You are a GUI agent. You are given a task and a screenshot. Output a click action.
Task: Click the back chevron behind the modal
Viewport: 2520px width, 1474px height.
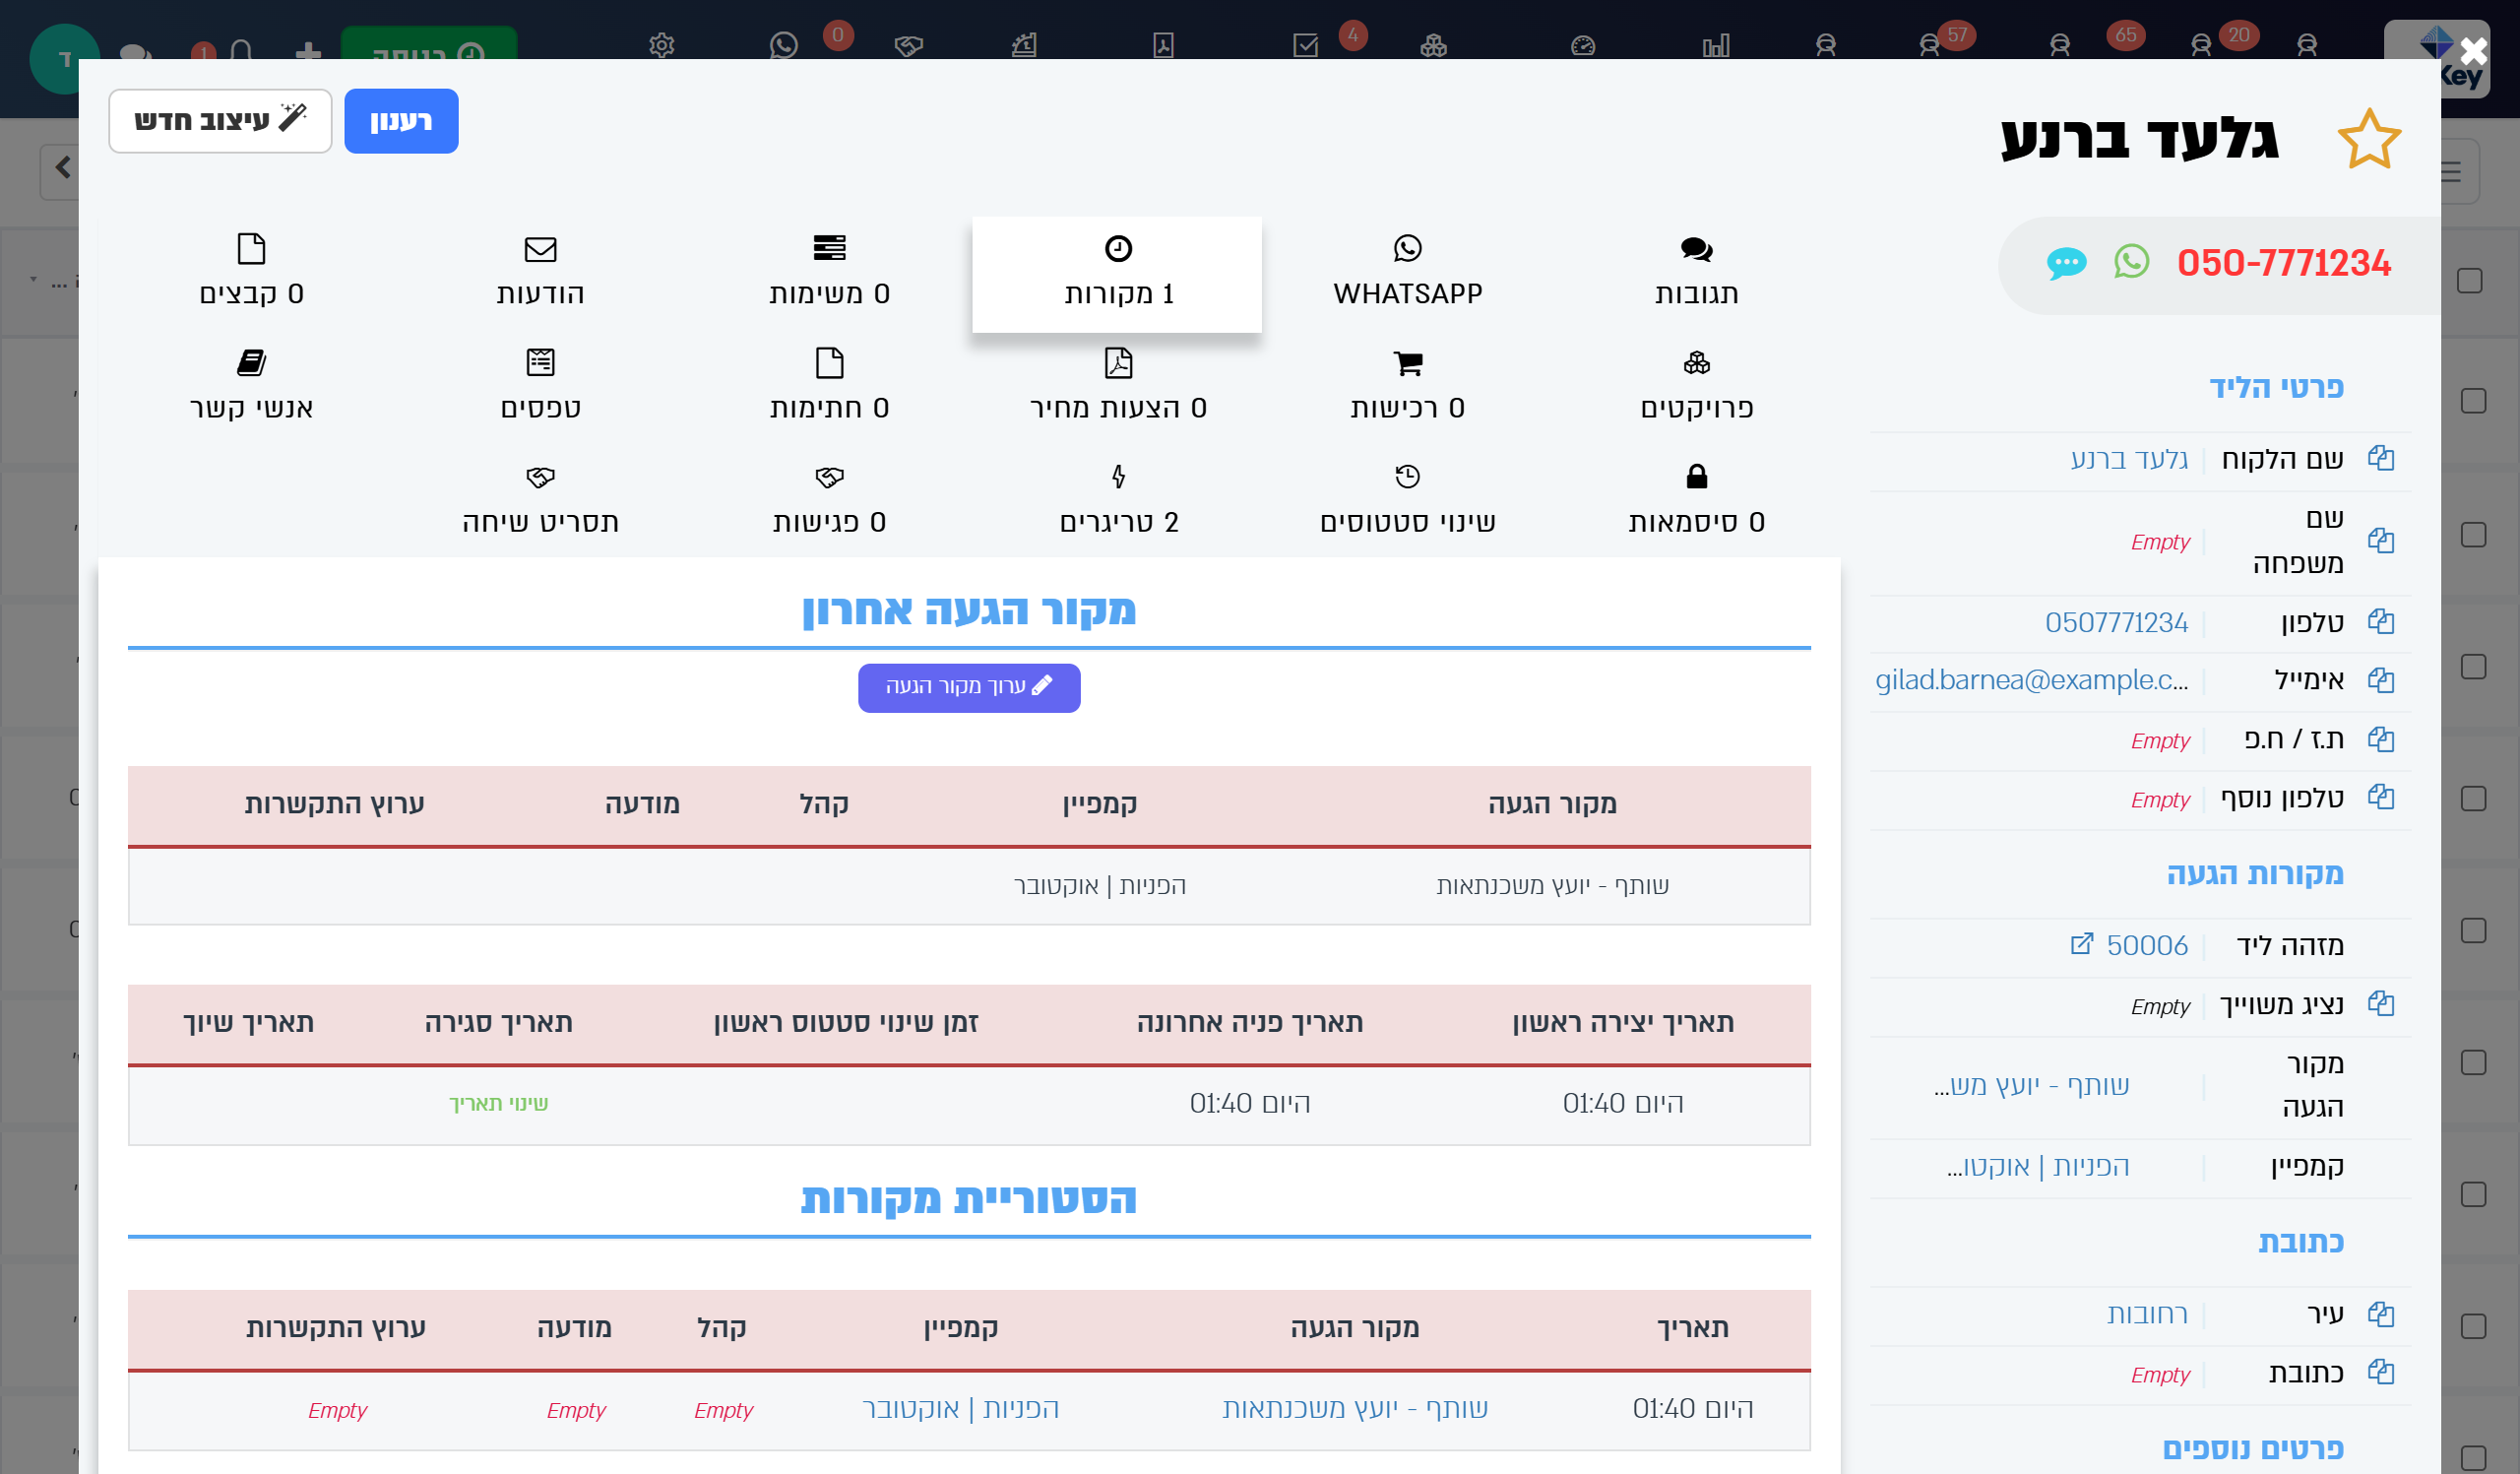(63, 168)
